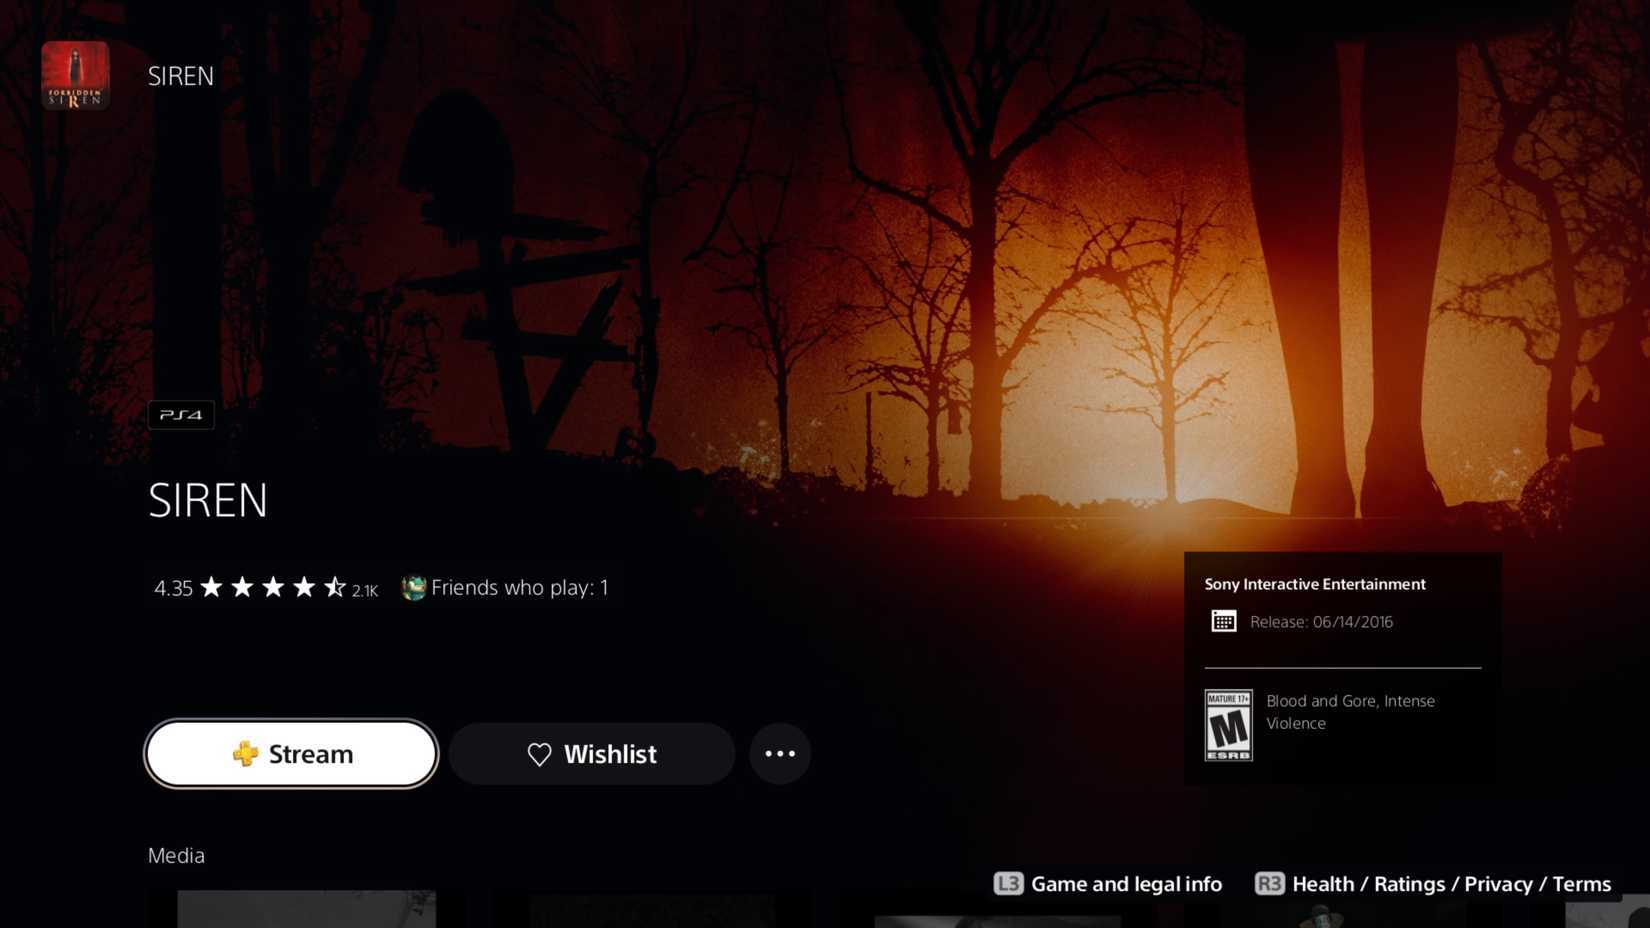Screen dimensions: 1650x928
Task: Click the Forbidden Siren cover art icon
Action: (75, 75)
